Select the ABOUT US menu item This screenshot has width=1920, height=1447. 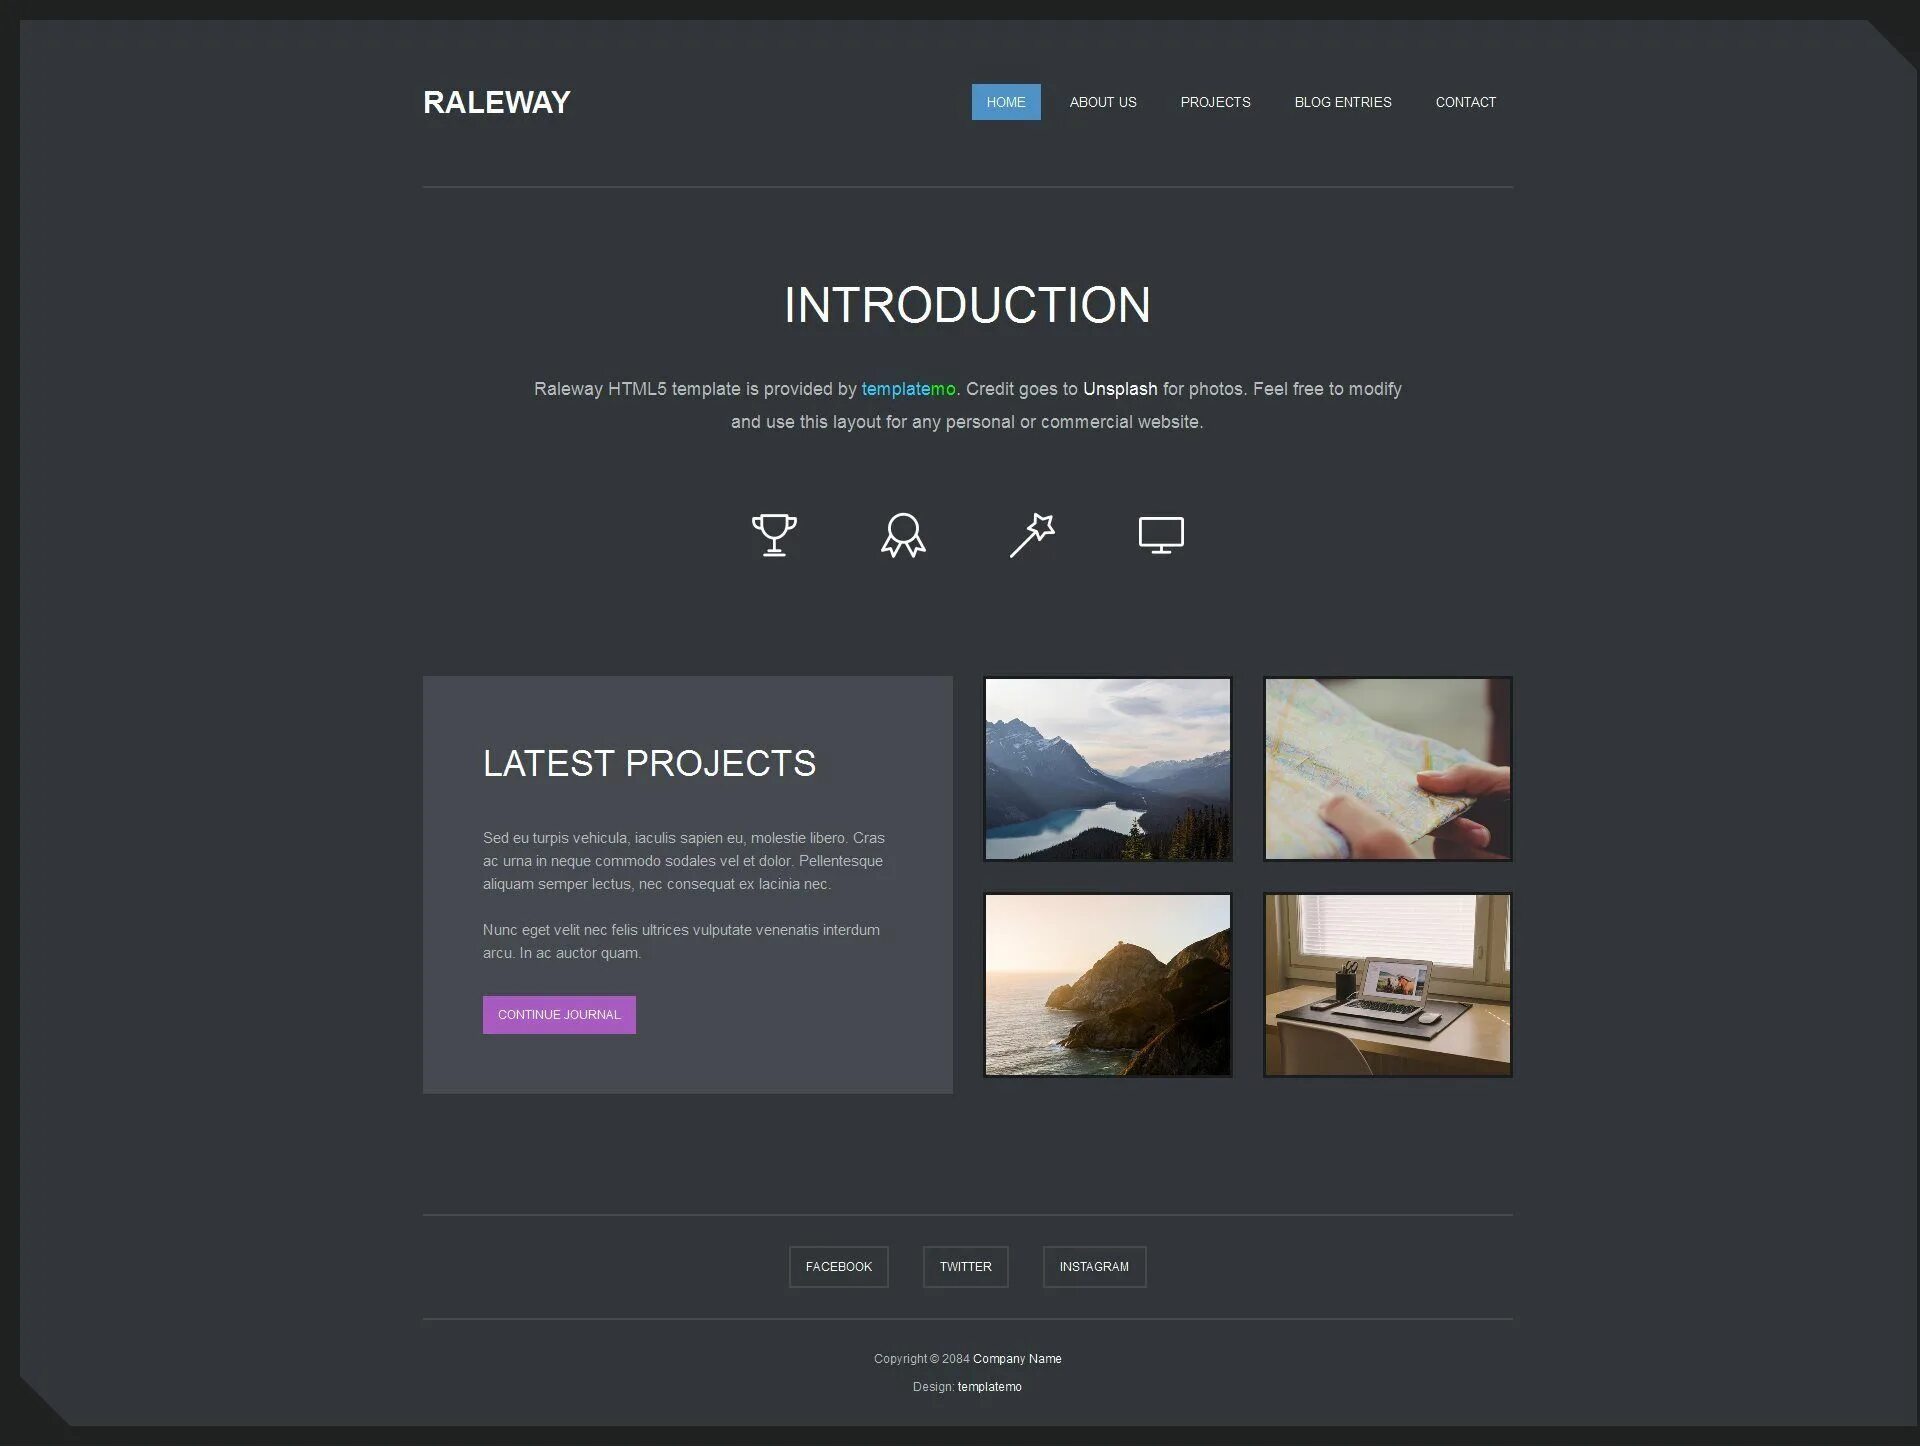pyautogui.click(x=1102, y=102)
